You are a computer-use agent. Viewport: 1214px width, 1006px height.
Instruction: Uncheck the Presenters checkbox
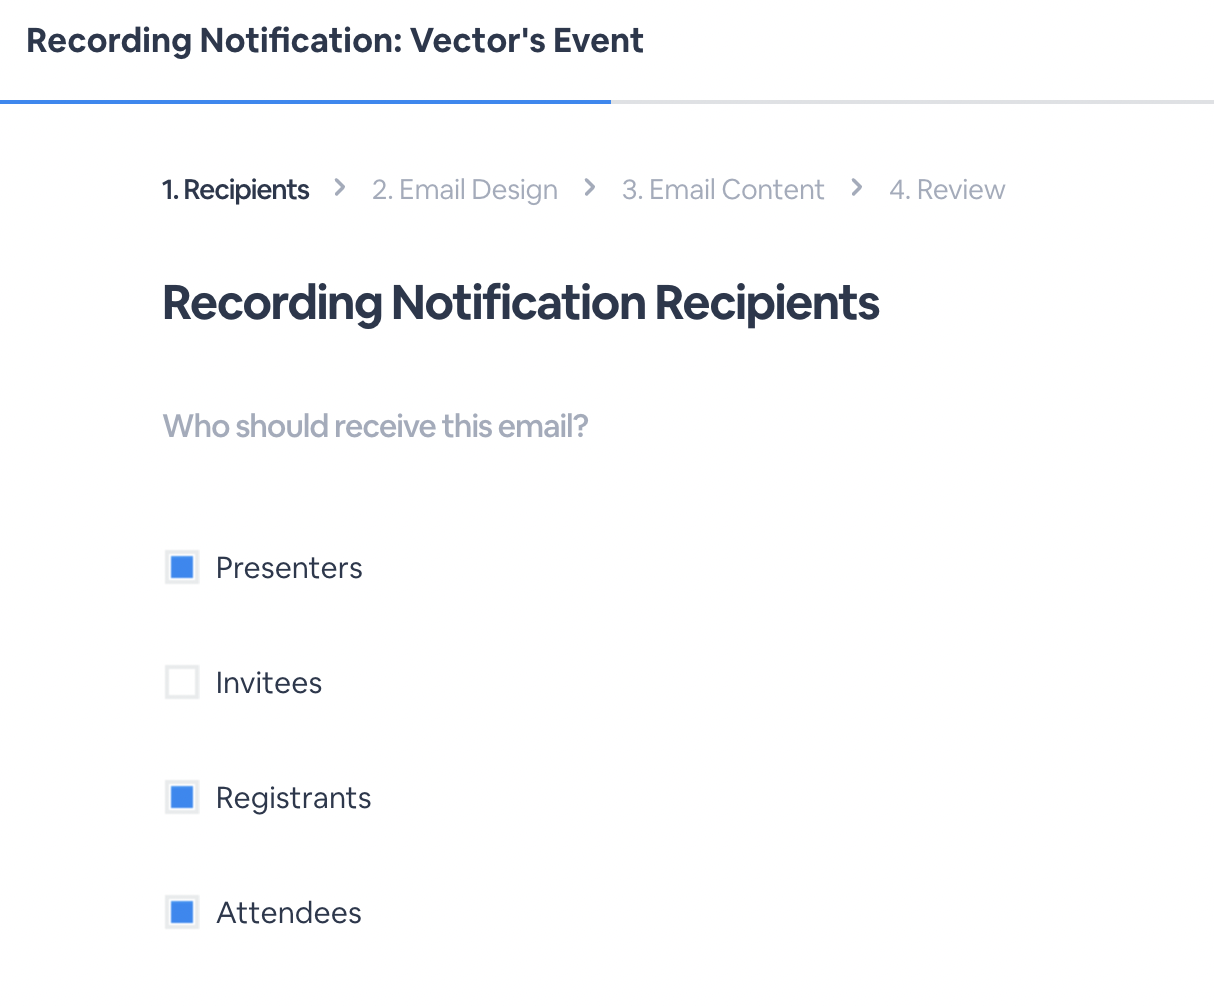(181, 567)
